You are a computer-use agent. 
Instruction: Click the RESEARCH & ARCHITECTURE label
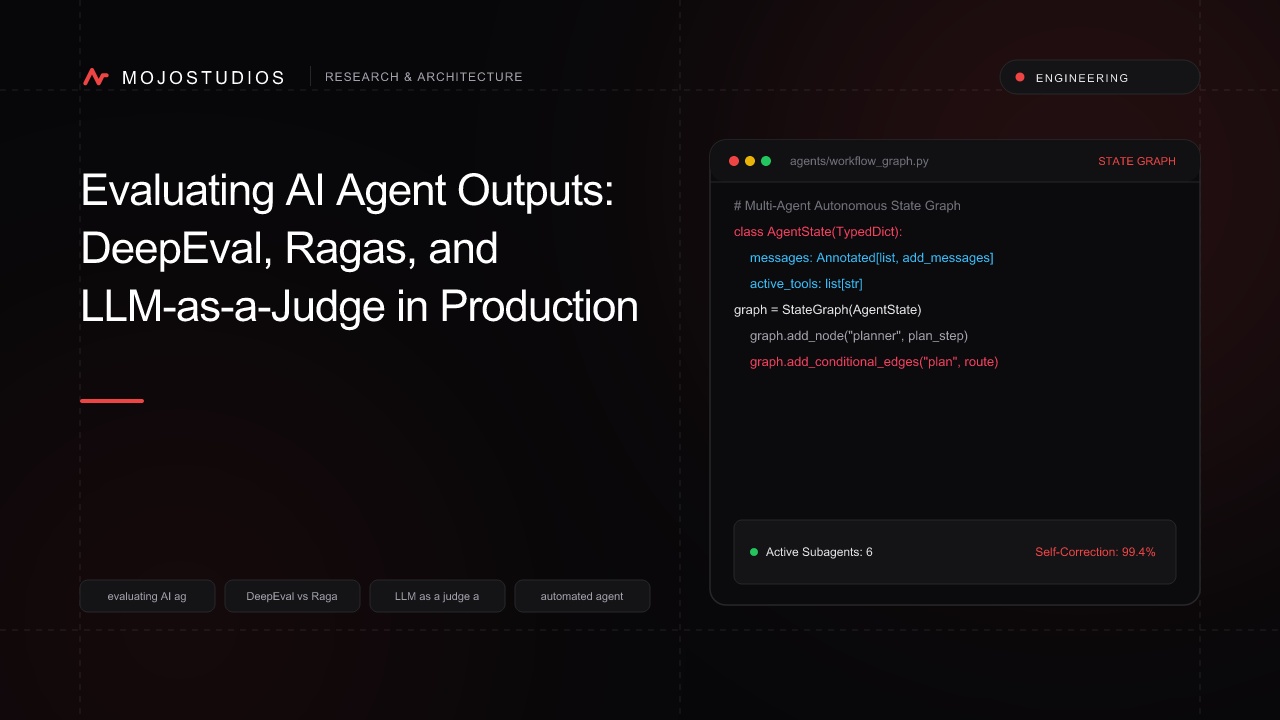[424, 77]
